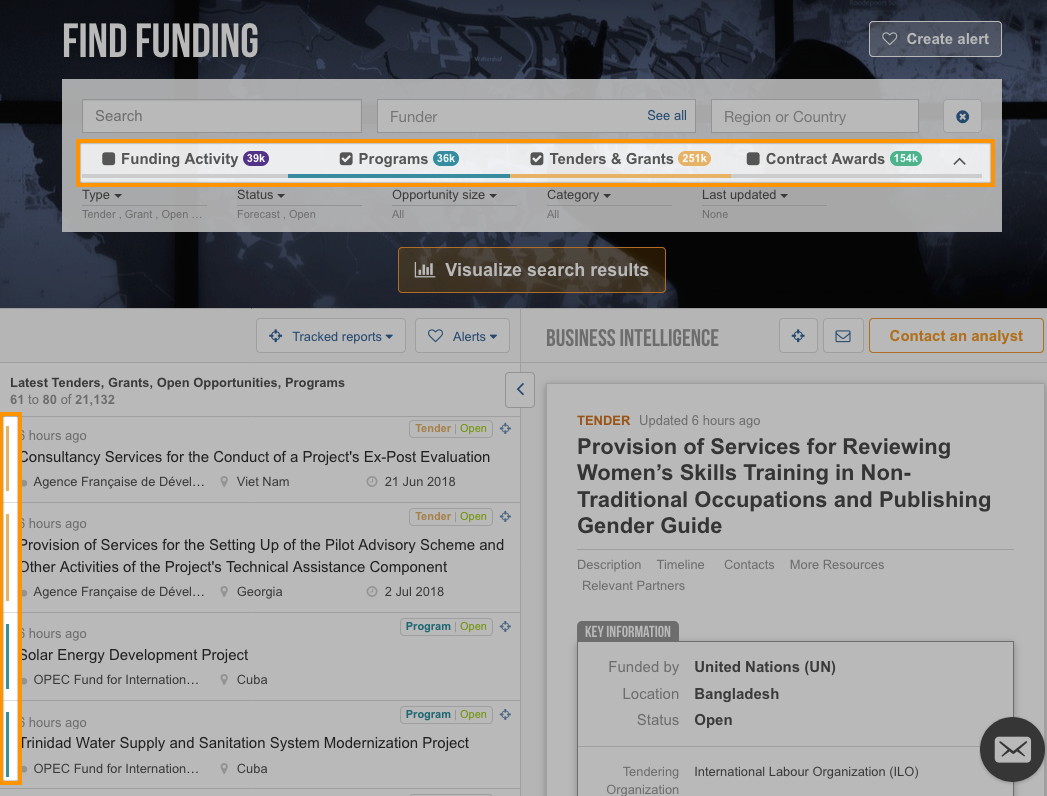Open Pilot Advisory Scheme services listing
The image size is (1047, 796).
click(x=262, y=556)
